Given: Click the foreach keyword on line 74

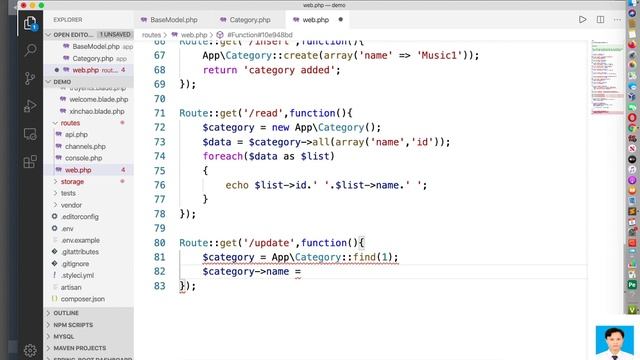Looking at the screenshot, I should 222,156.
